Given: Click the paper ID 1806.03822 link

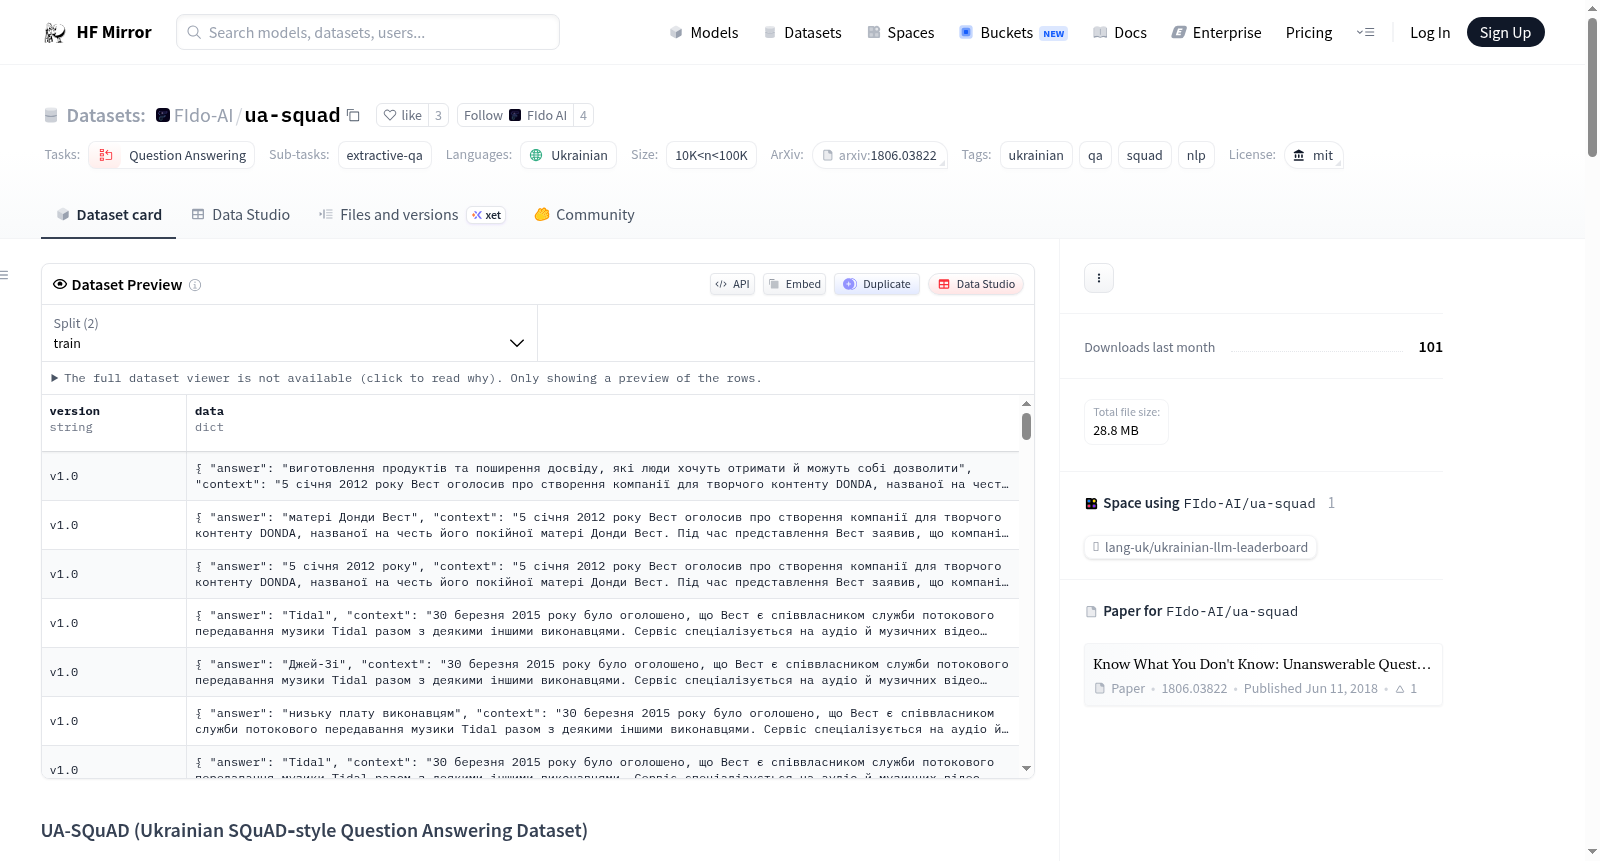Looking at the screenshot, I should tap(1194, 689).
